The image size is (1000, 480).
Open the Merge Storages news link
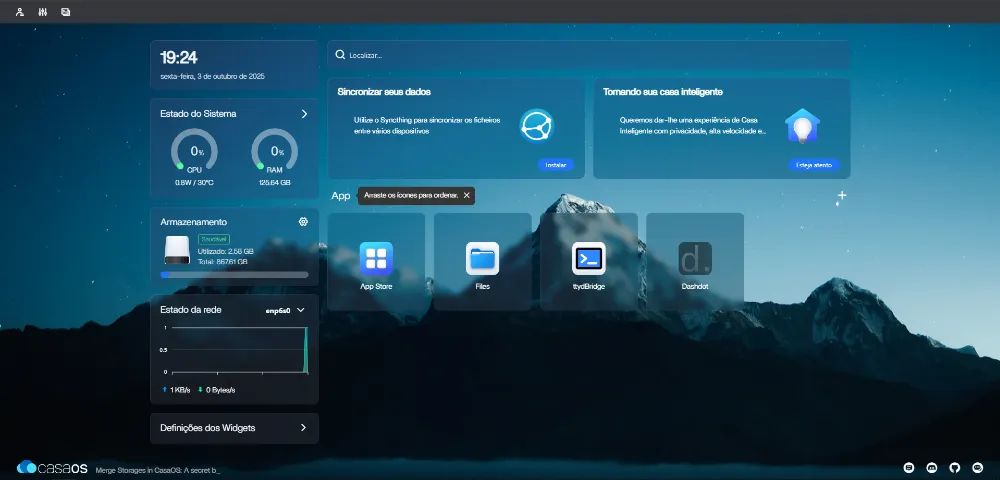pos(158,470)
